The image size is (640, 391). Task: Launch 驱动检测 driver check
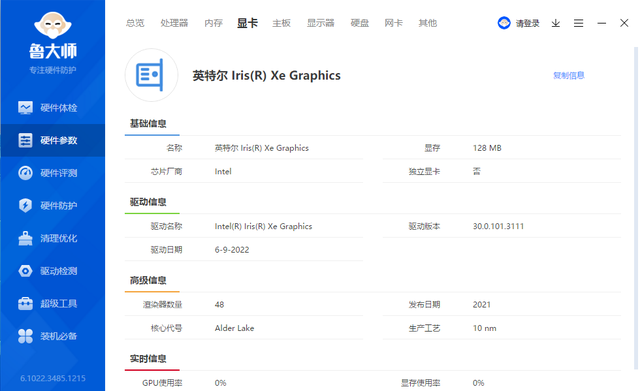52,271
